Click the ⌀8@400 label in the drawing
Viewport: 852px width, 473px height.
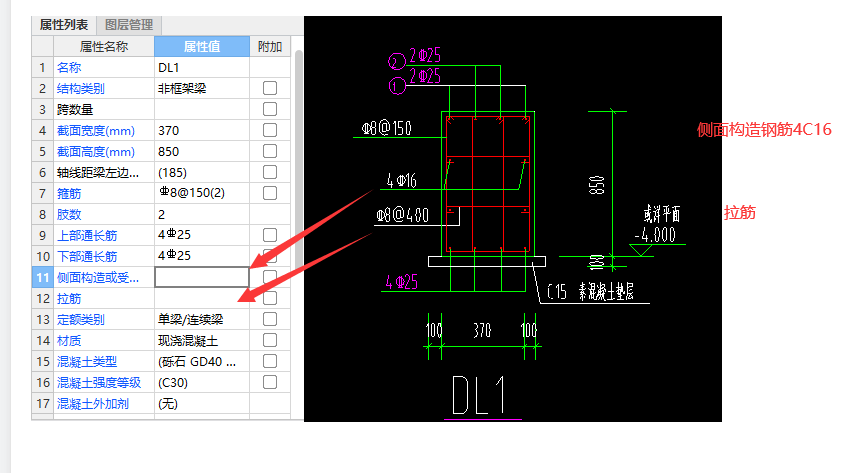pyautogui.click(x=403, y=215)
